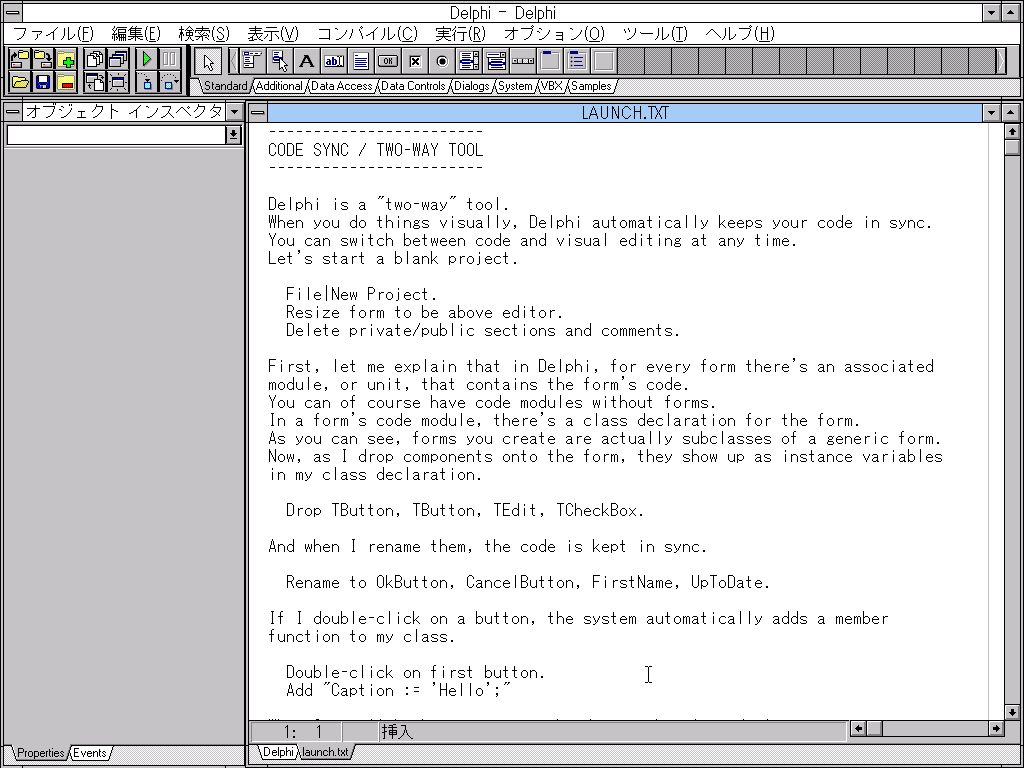Show the Properties tab in Object Inspector

[40, 753]
